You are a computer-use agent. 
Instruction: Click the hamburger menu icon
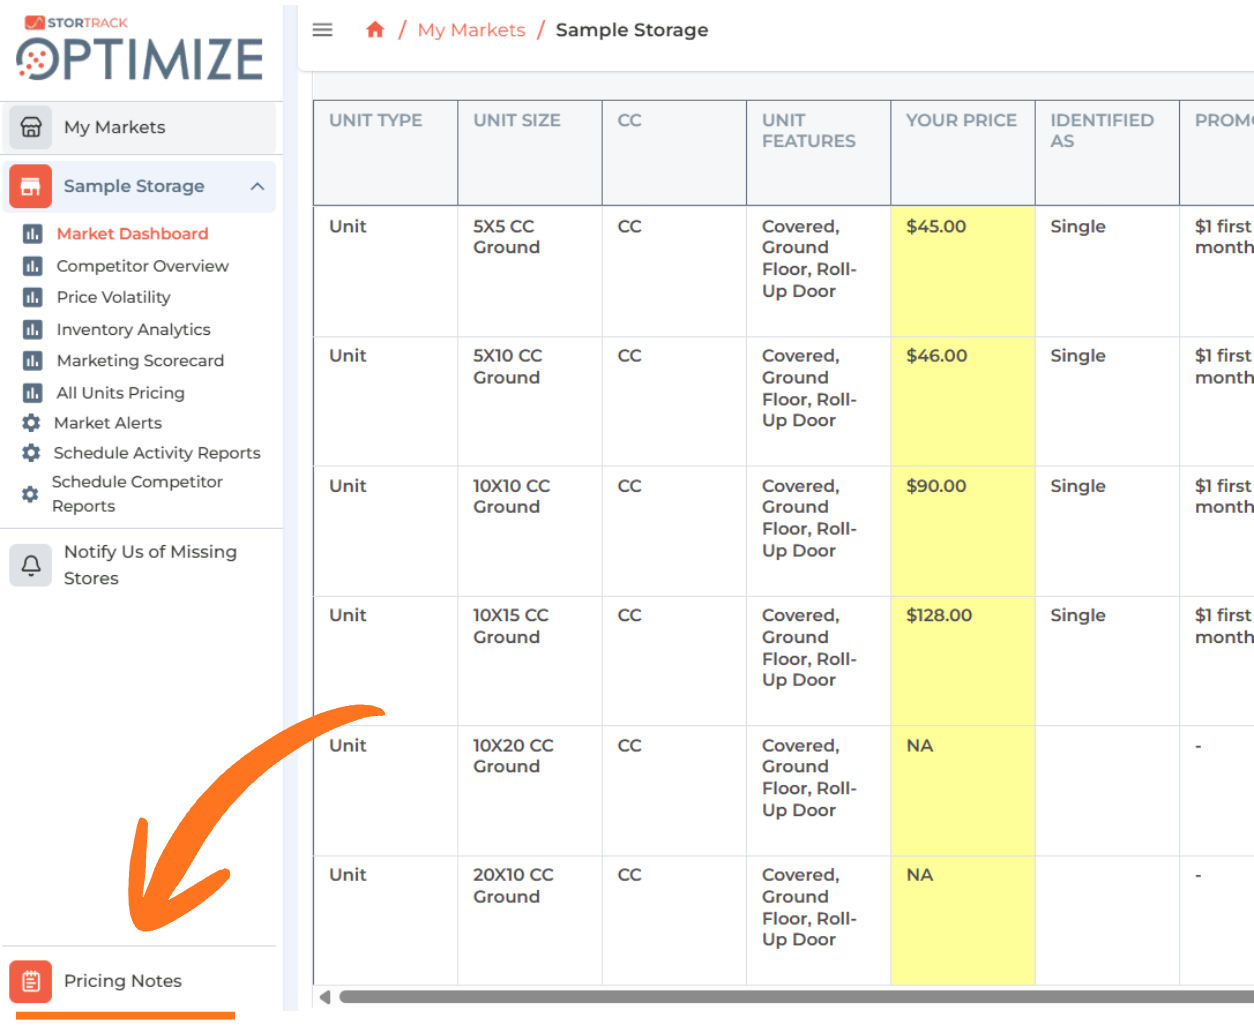point(322,30)
